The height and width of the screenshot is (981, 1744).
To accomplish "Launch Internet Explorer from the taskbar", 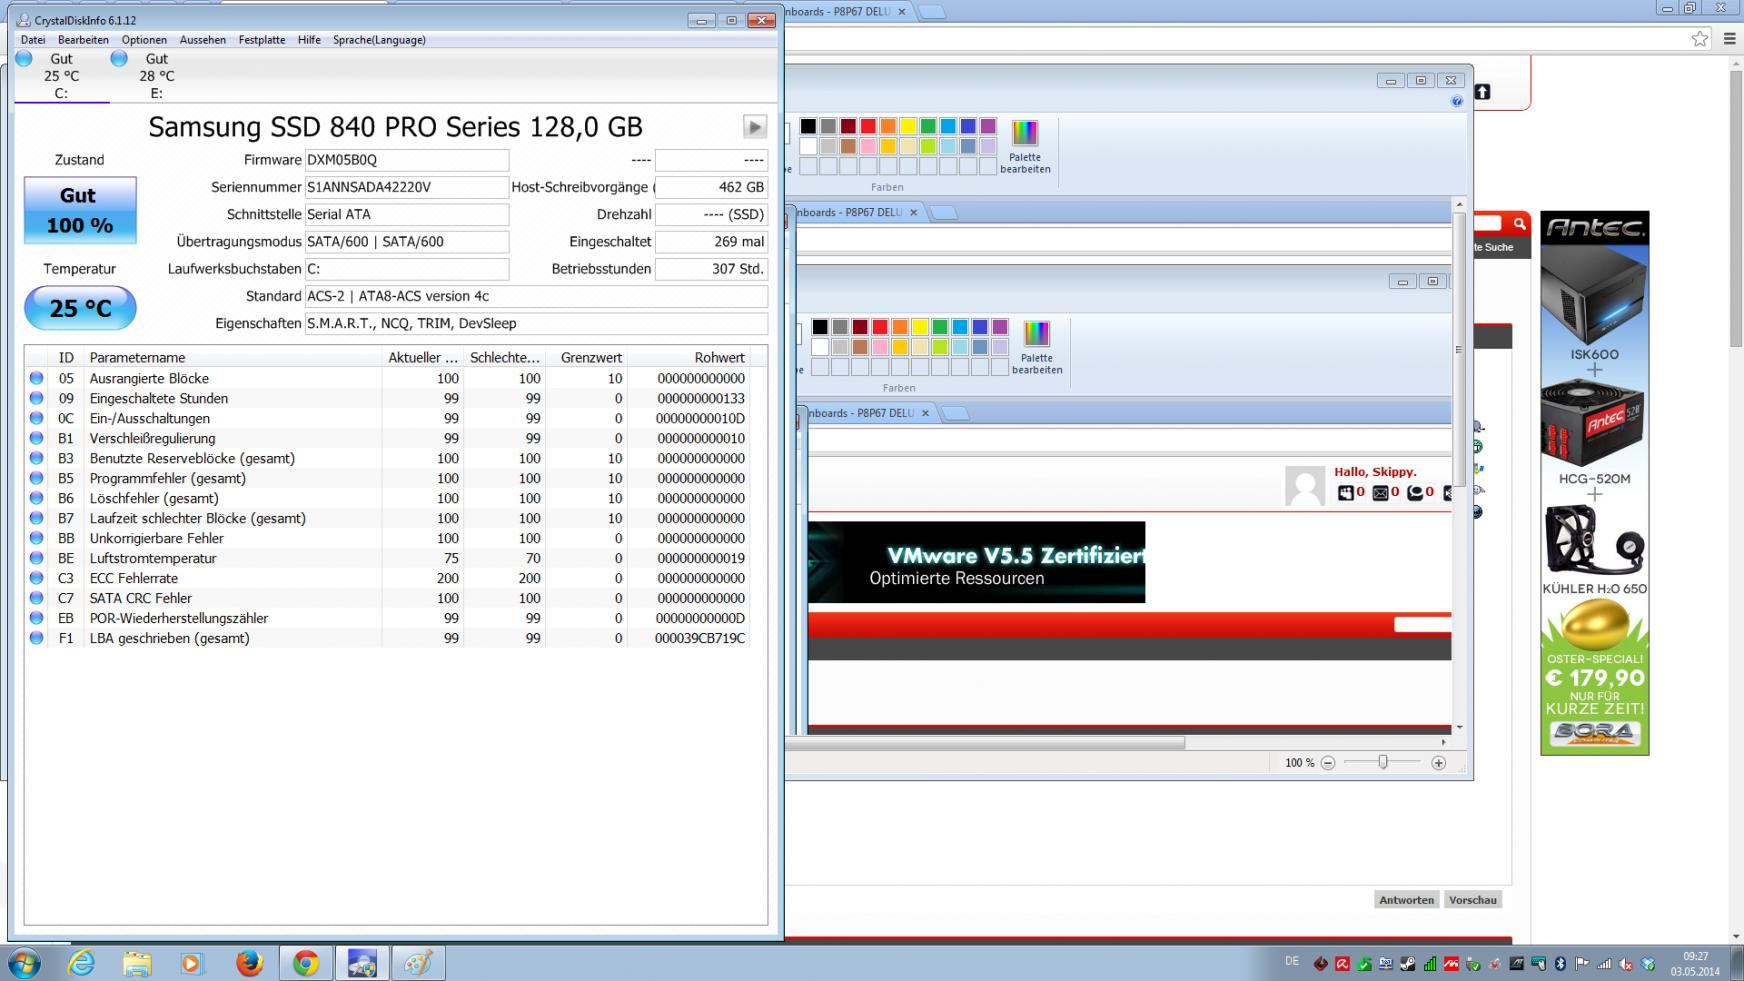I will click(x=81, y=963).
